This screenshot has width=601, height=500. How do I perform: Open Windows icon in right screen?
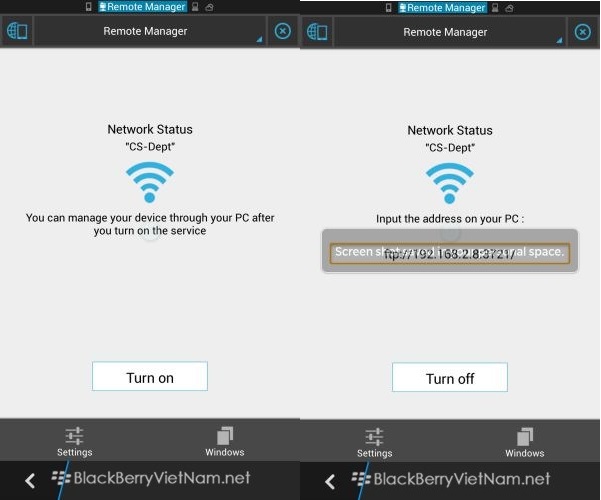(525, 443)
